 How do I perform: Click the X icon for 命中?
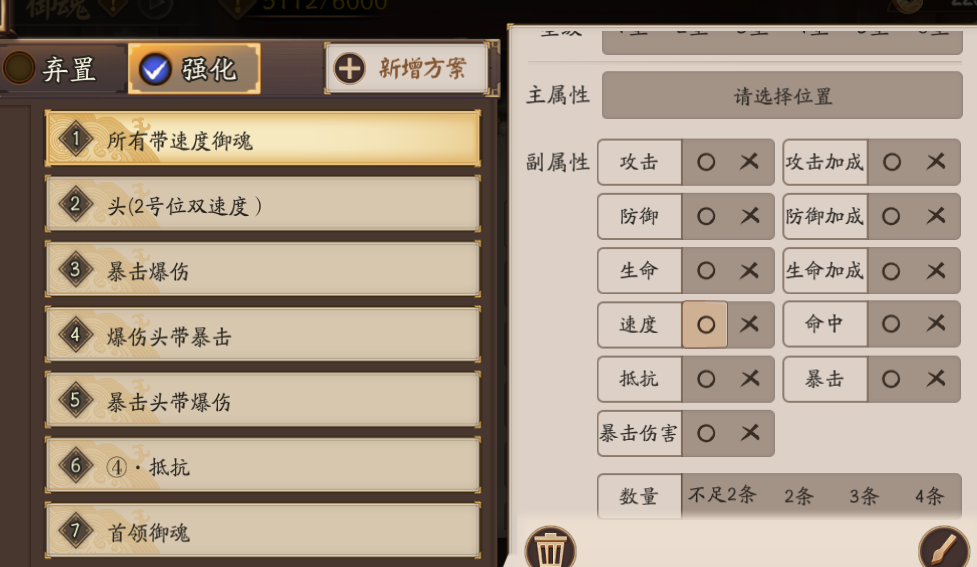[936, 324]
